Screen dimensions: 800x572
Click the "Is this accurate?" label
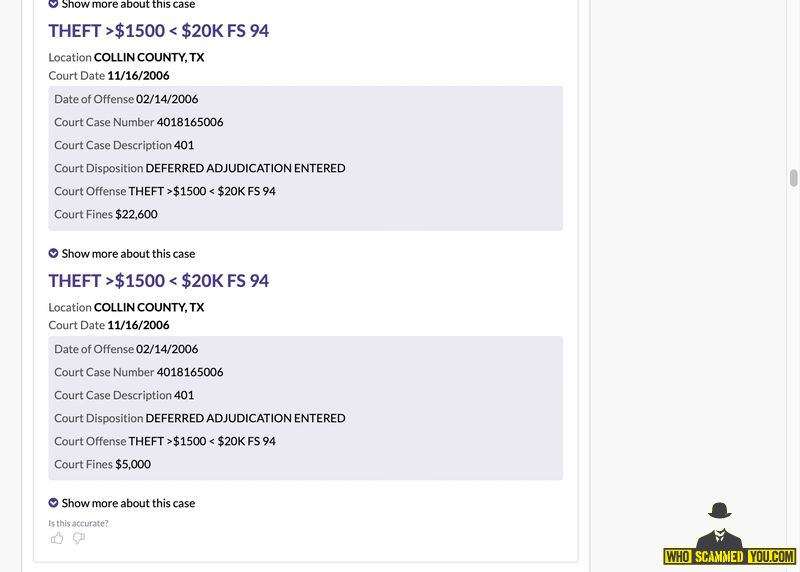[78, 523]
